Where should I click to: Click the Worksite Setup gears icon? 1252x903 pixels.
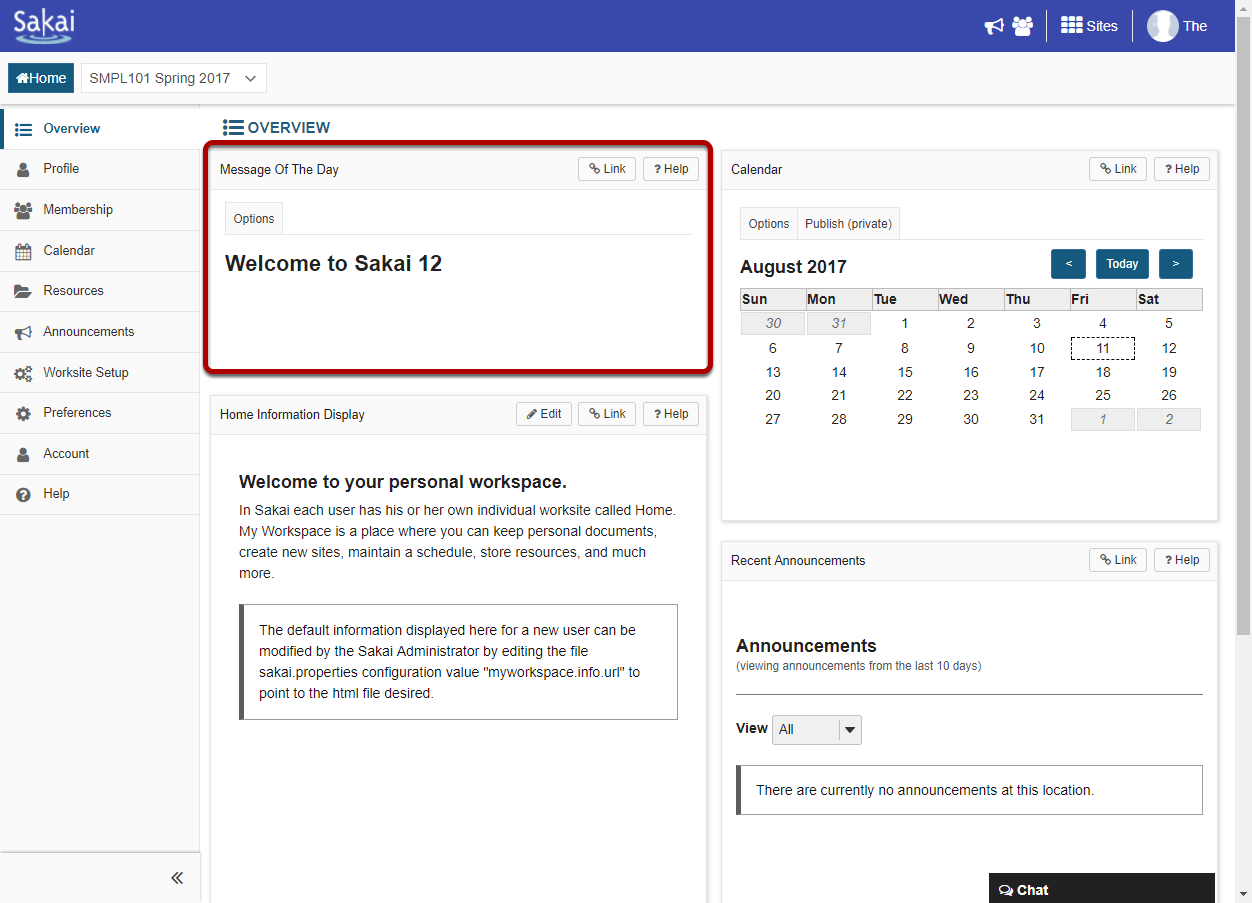(23, 374)
